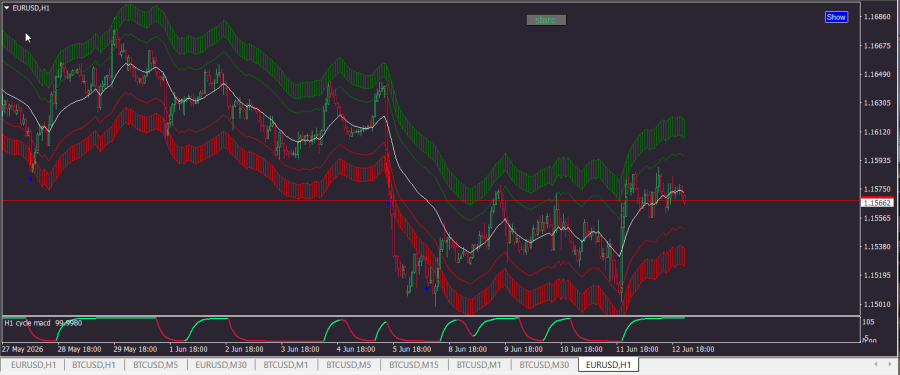
Task: Click the 1.15195 price scale value
Action: 877,276
